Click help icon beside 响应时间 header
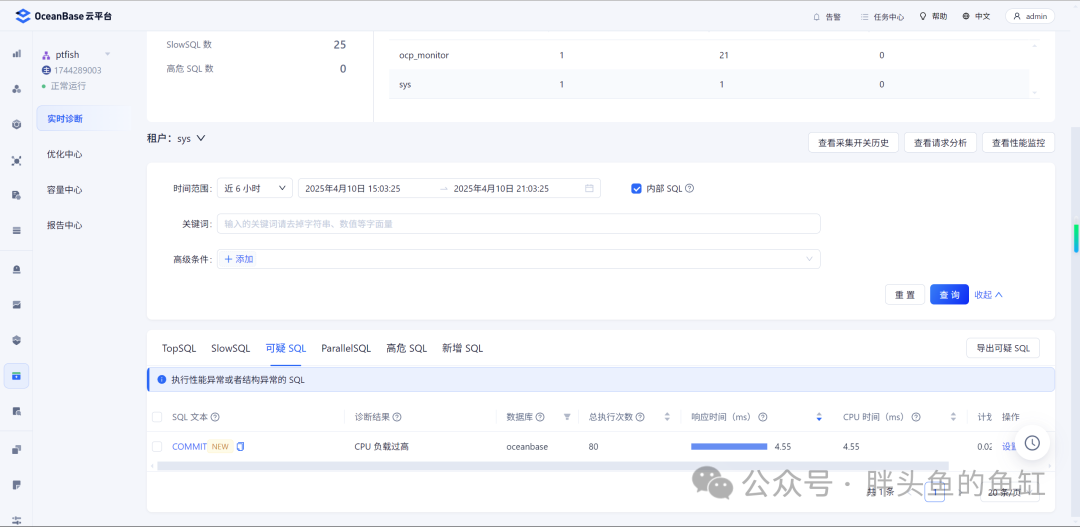 pyautogui.click(x=762, y=417)
